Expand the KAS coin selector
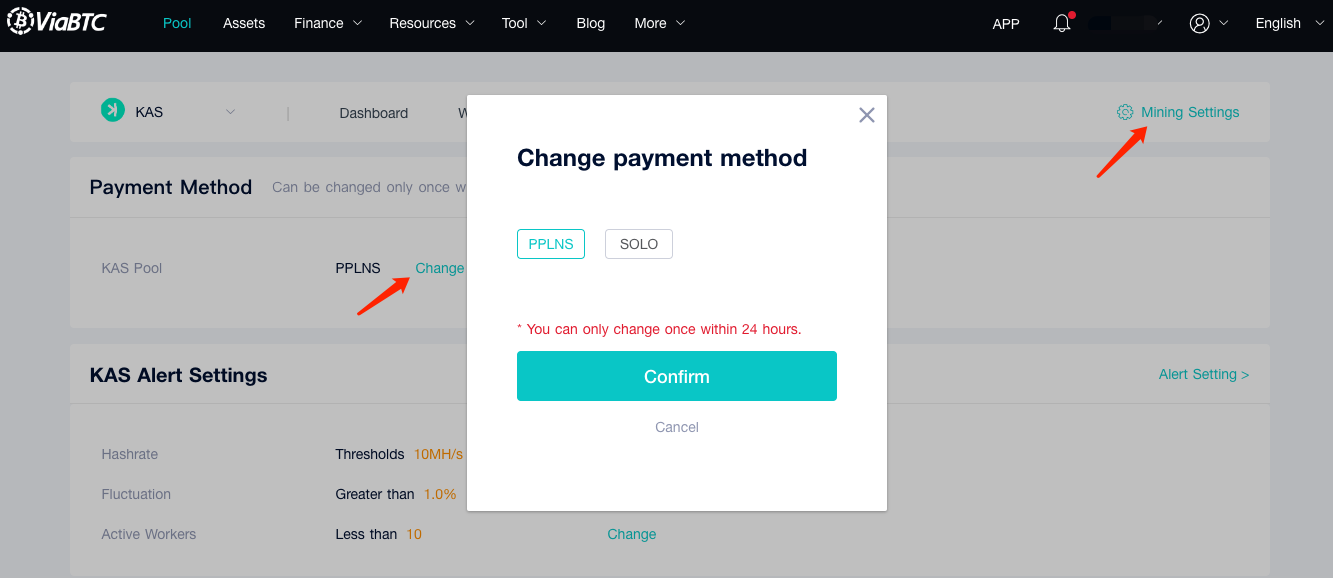 point(230,112)
